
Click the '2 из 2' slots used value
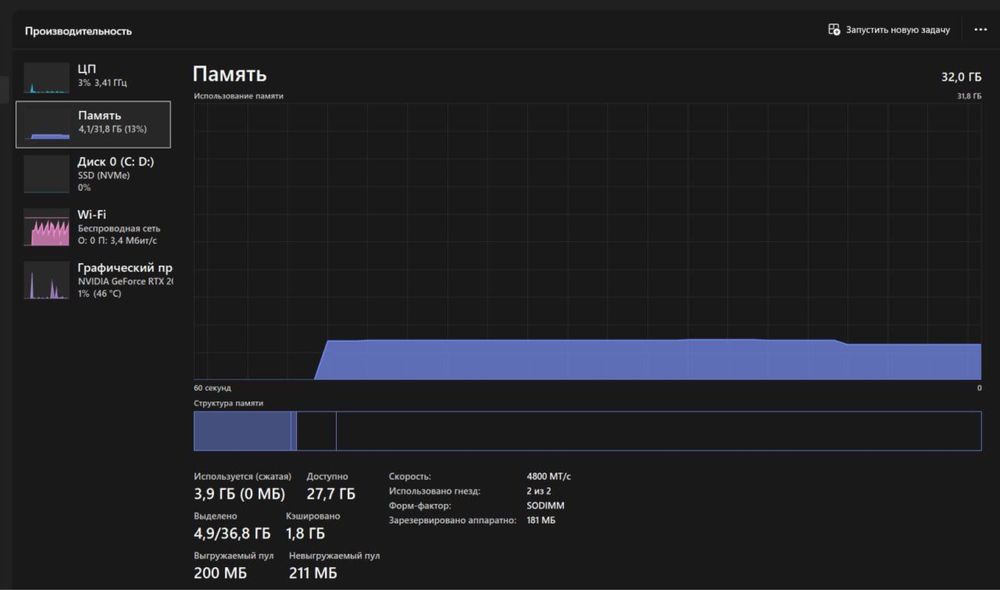[x=539, y=491]
